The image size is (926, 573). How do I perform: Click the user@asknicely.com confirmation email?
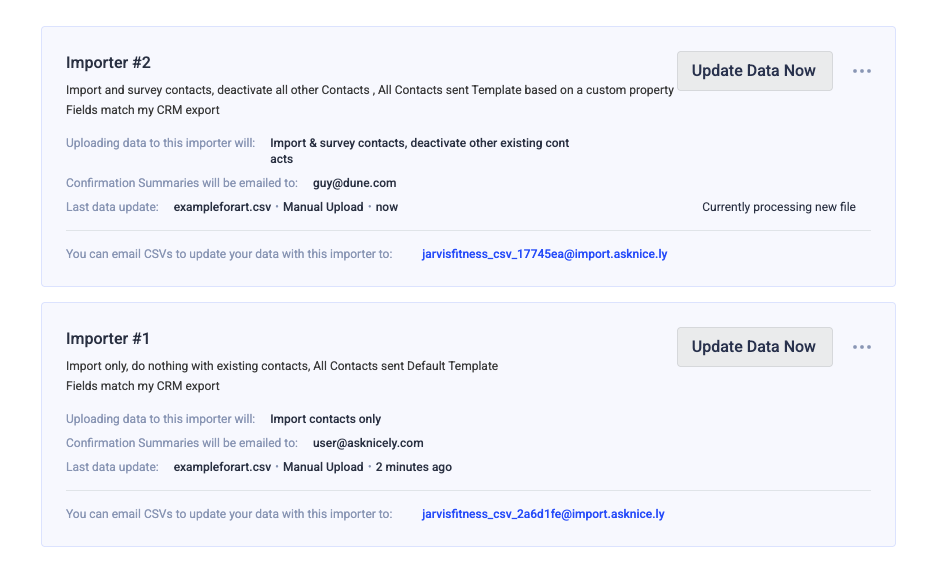(x=368, y=443)
